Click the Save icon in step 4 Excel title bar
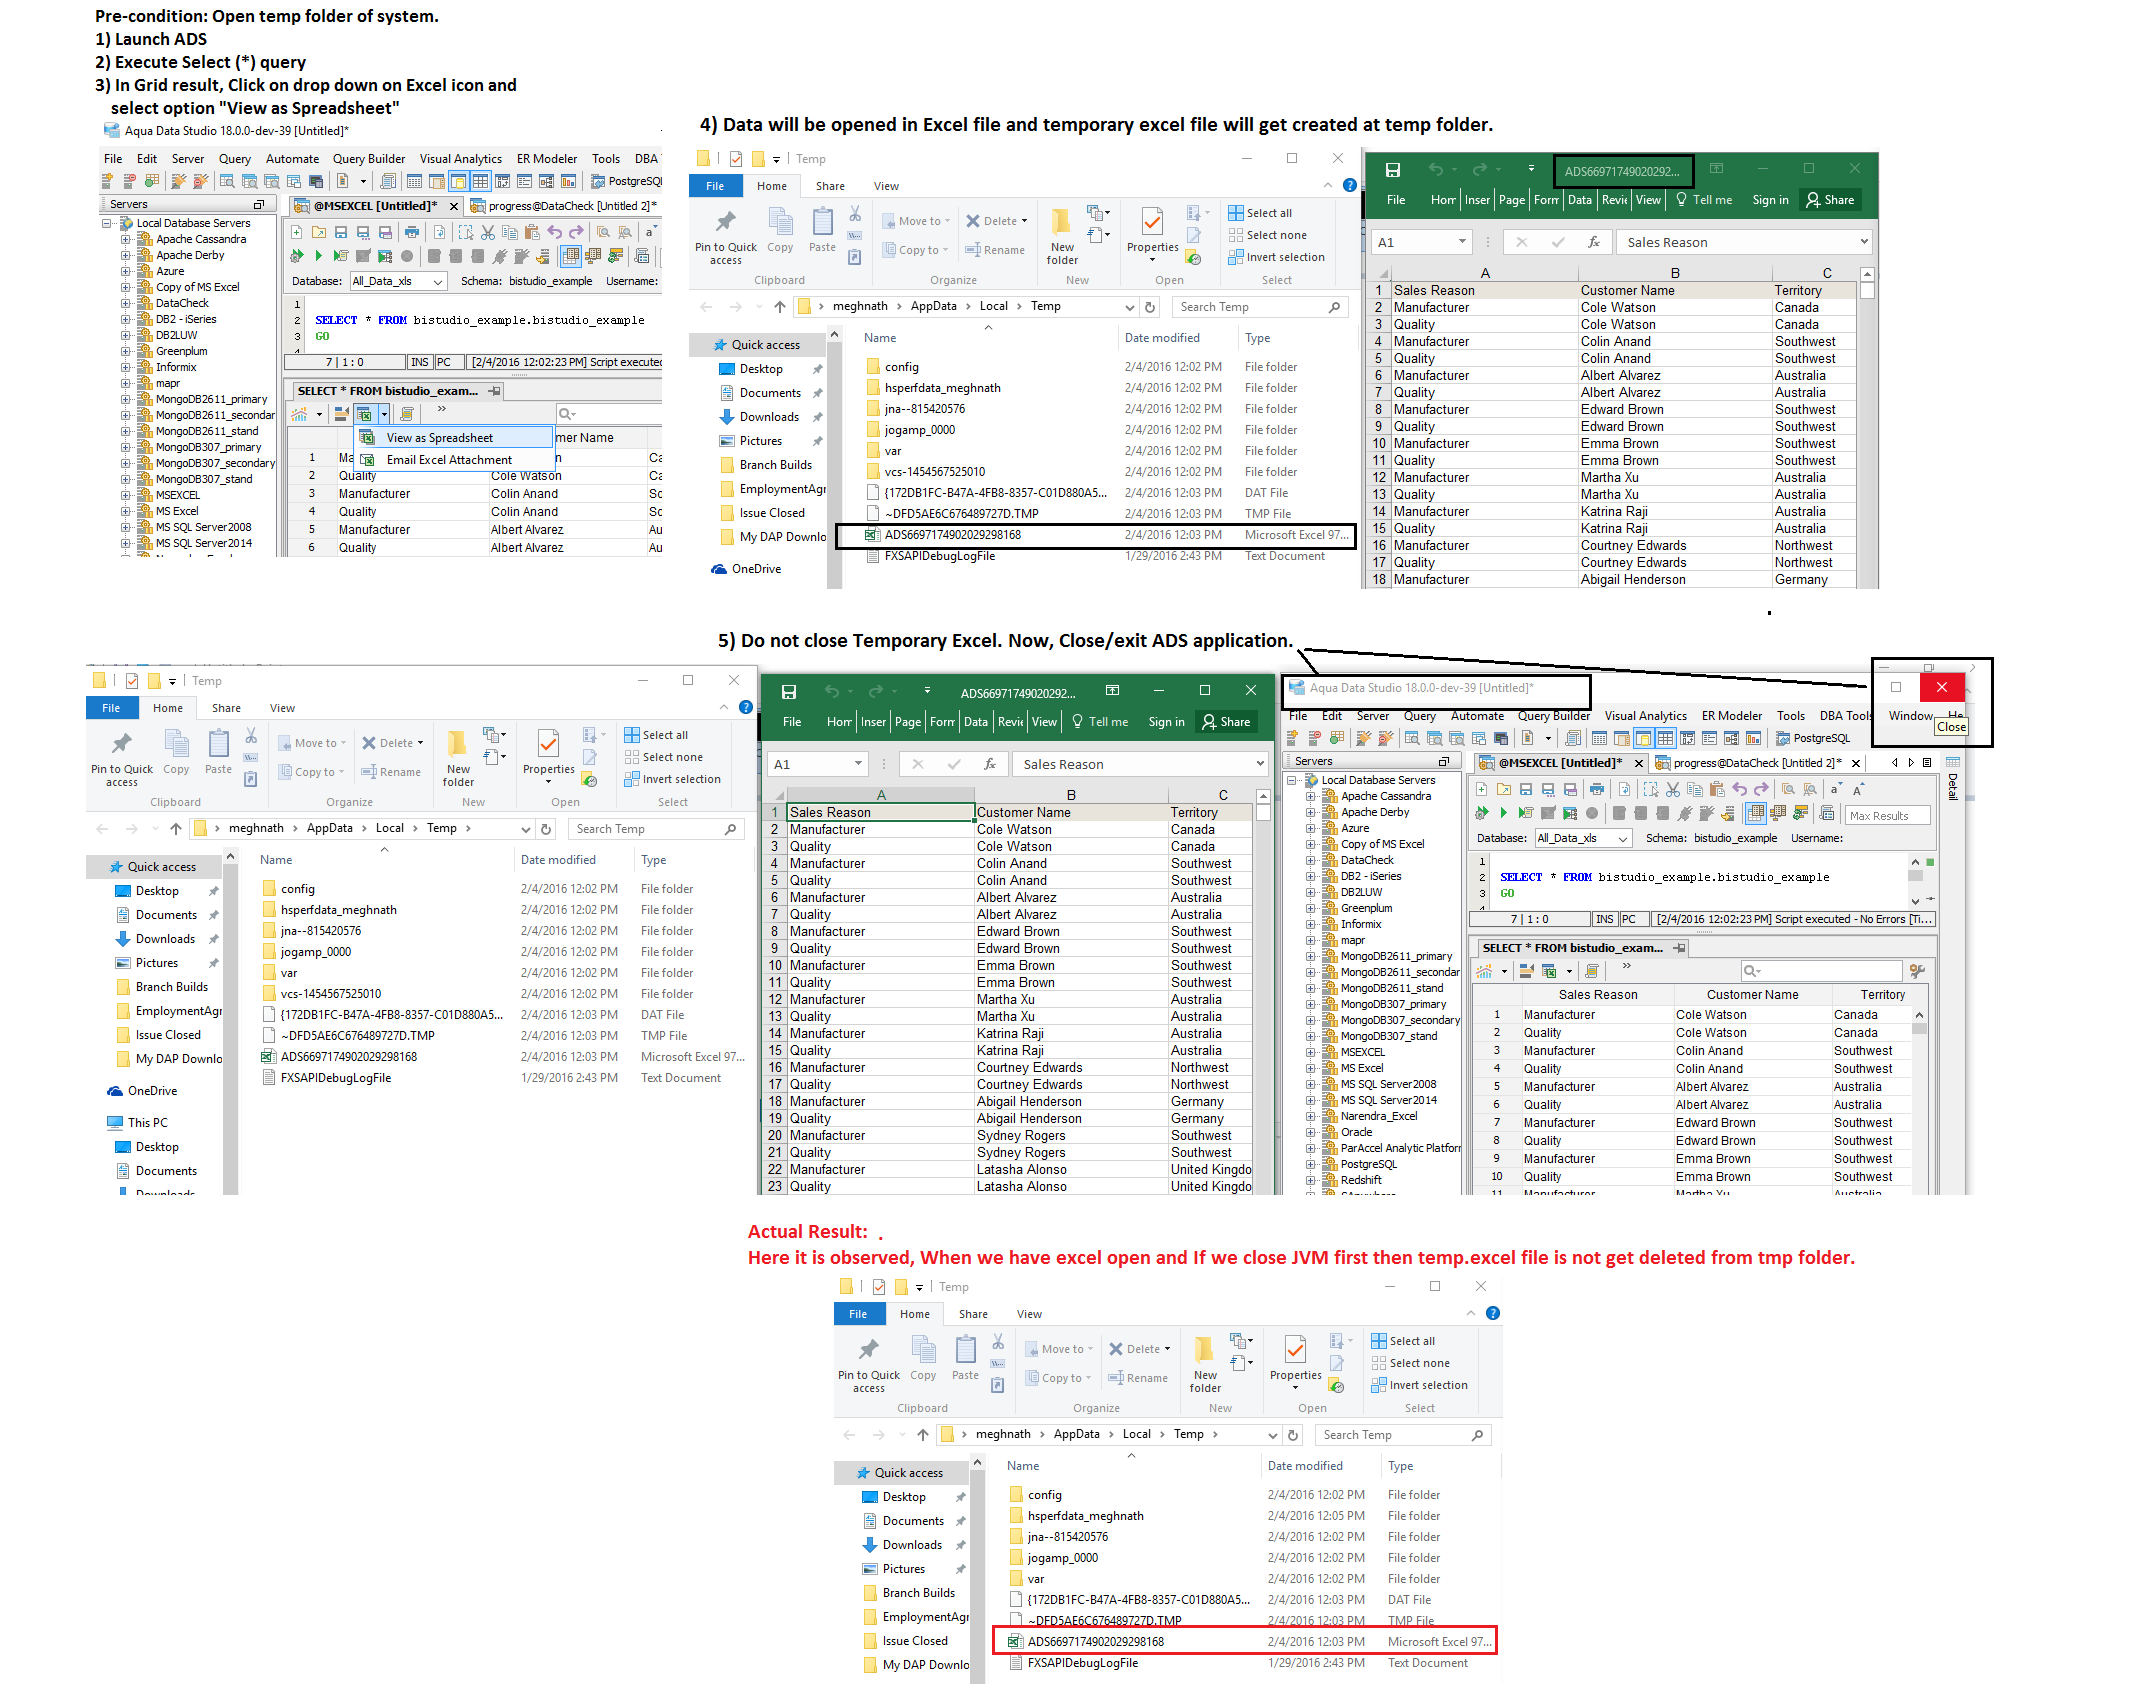 pos(1392,170)
